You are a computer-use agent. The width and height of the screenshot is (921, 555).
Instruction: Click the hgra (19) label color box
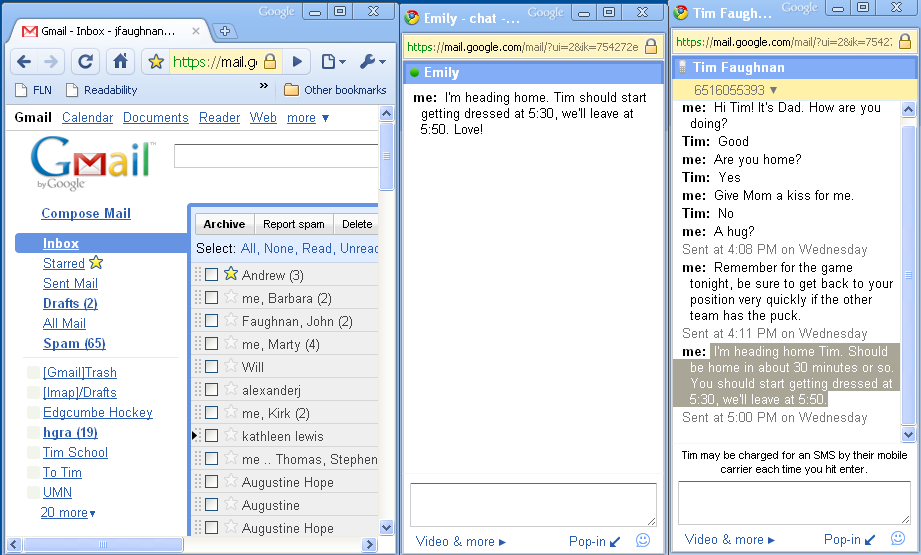pos(33,433)
